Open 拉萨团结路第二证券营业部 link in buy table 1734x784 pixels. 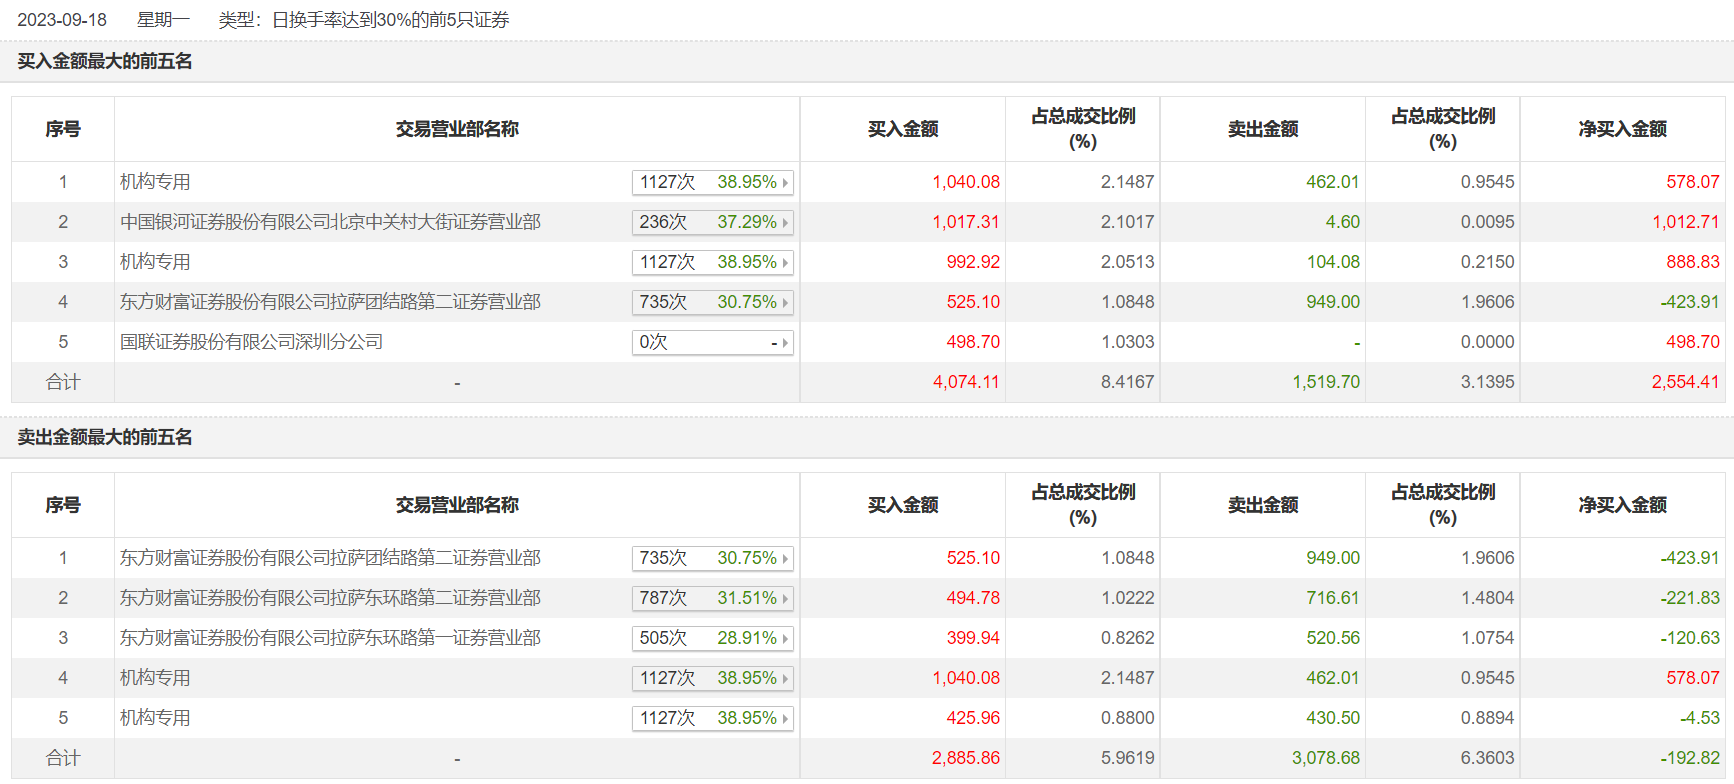(x=330, y=302)
